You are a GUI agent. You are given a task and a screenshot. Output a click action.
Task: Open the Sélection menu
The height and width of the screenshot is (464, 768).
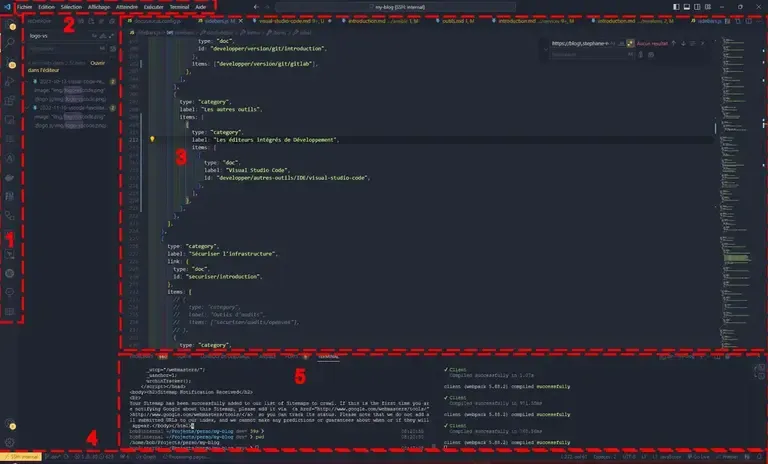pos(71,7)
